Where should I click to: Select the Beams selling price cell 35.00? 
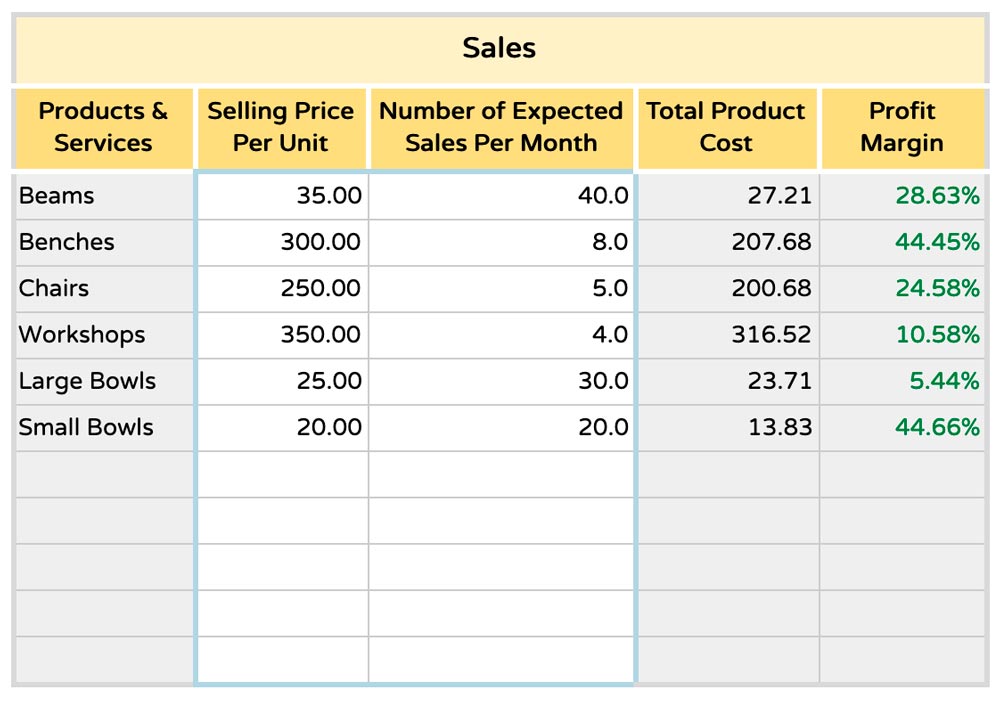[282, 196]
